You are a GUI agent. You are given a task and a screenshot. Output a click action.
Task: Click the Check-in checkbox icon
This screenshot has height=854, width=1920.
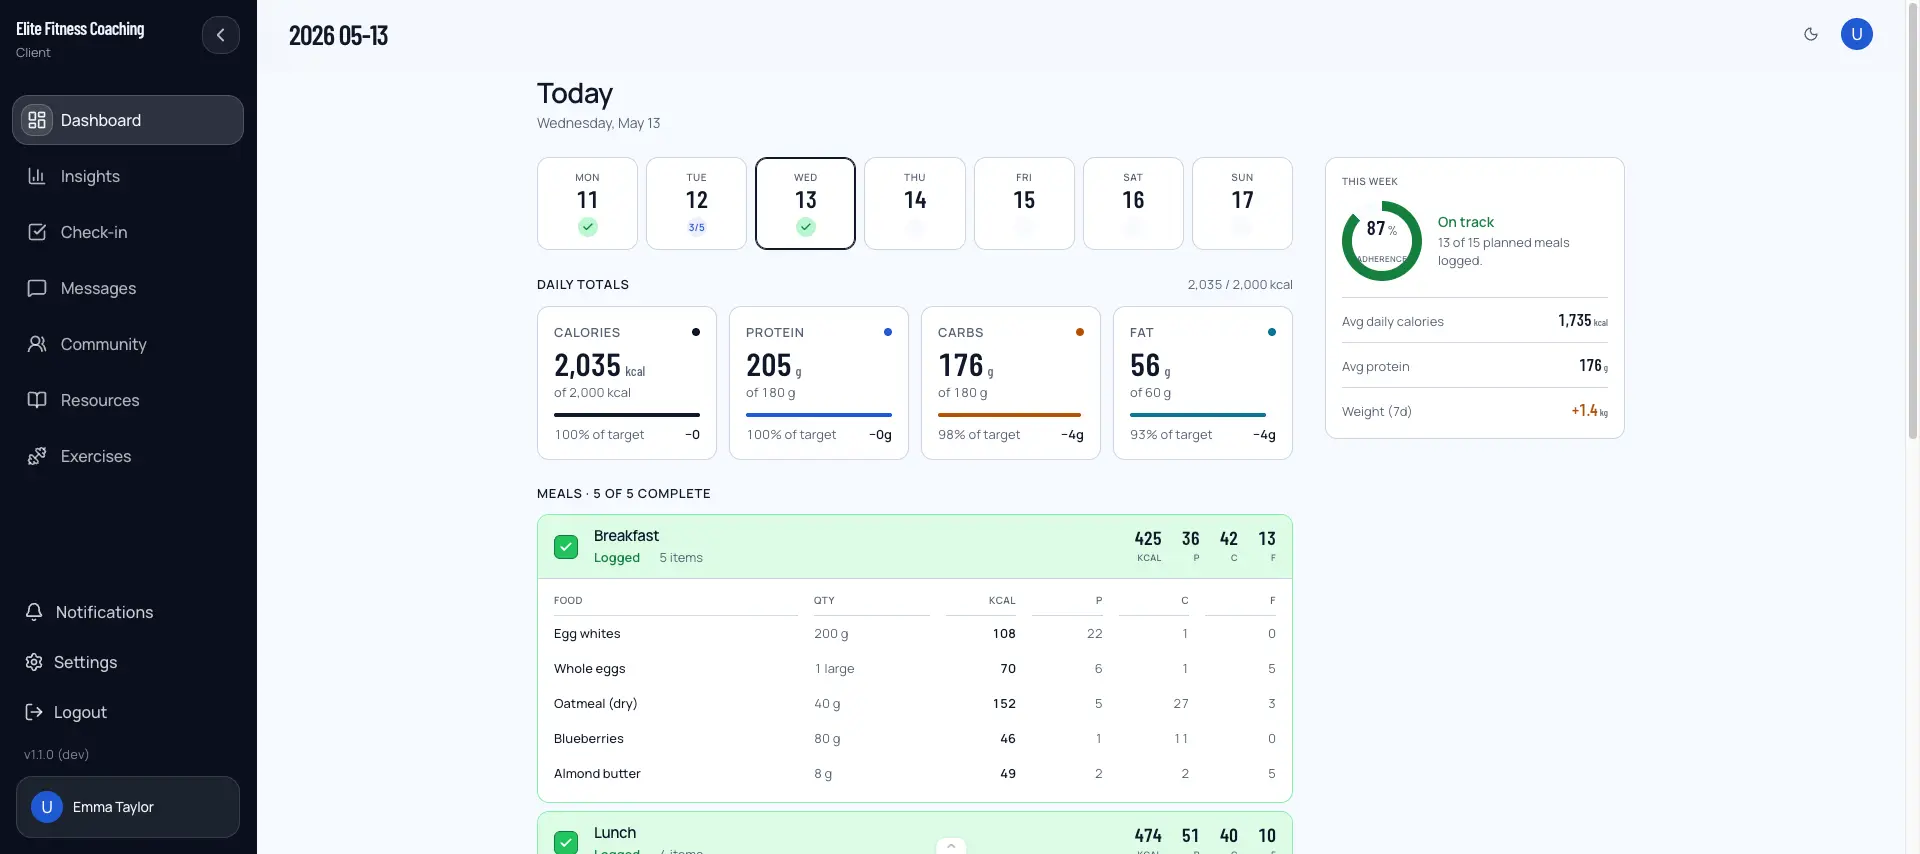point(37,232)
